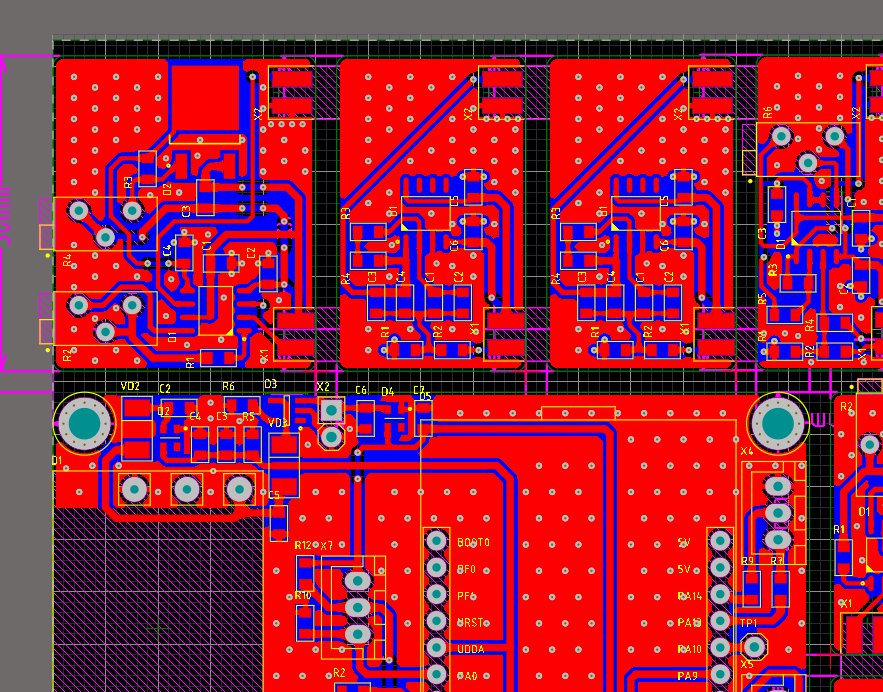883x692 pixels.
Task: Select the PA0 pin label
Action: [467, 676]
